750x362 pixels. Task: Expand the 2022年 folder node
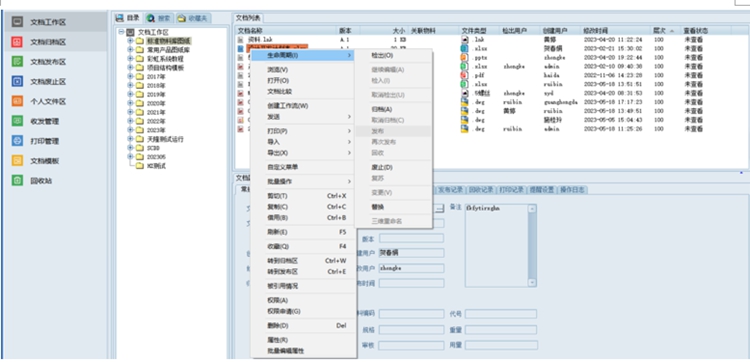point(130,121)
